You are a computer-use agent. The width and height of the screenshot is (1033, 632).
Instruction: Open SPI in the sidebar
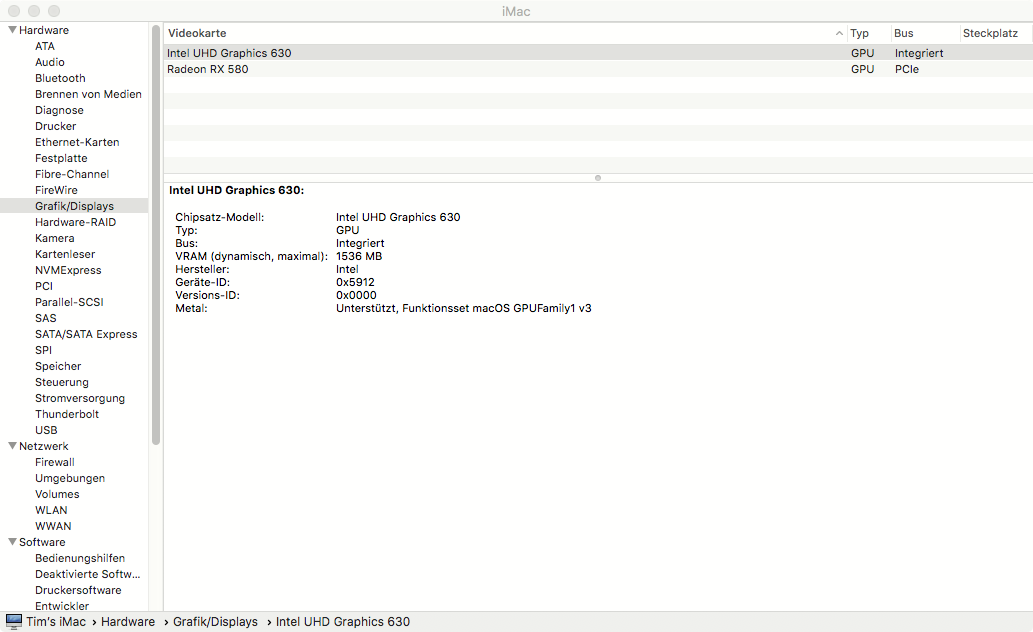43,350
